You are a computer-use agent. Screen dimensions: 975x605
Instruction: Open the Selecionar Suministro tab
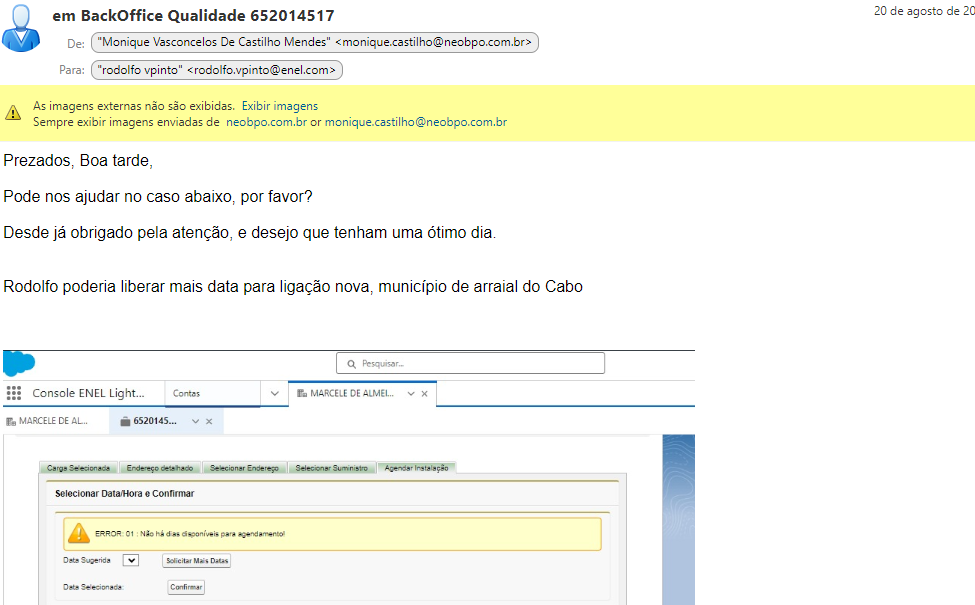[331, 468]
